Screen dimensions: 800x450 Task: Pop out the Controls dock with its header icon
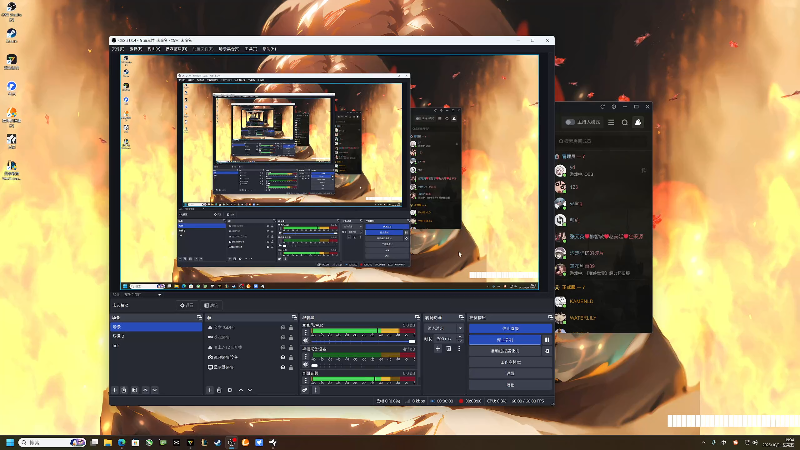pyautogui.click(x=549, y=317)
